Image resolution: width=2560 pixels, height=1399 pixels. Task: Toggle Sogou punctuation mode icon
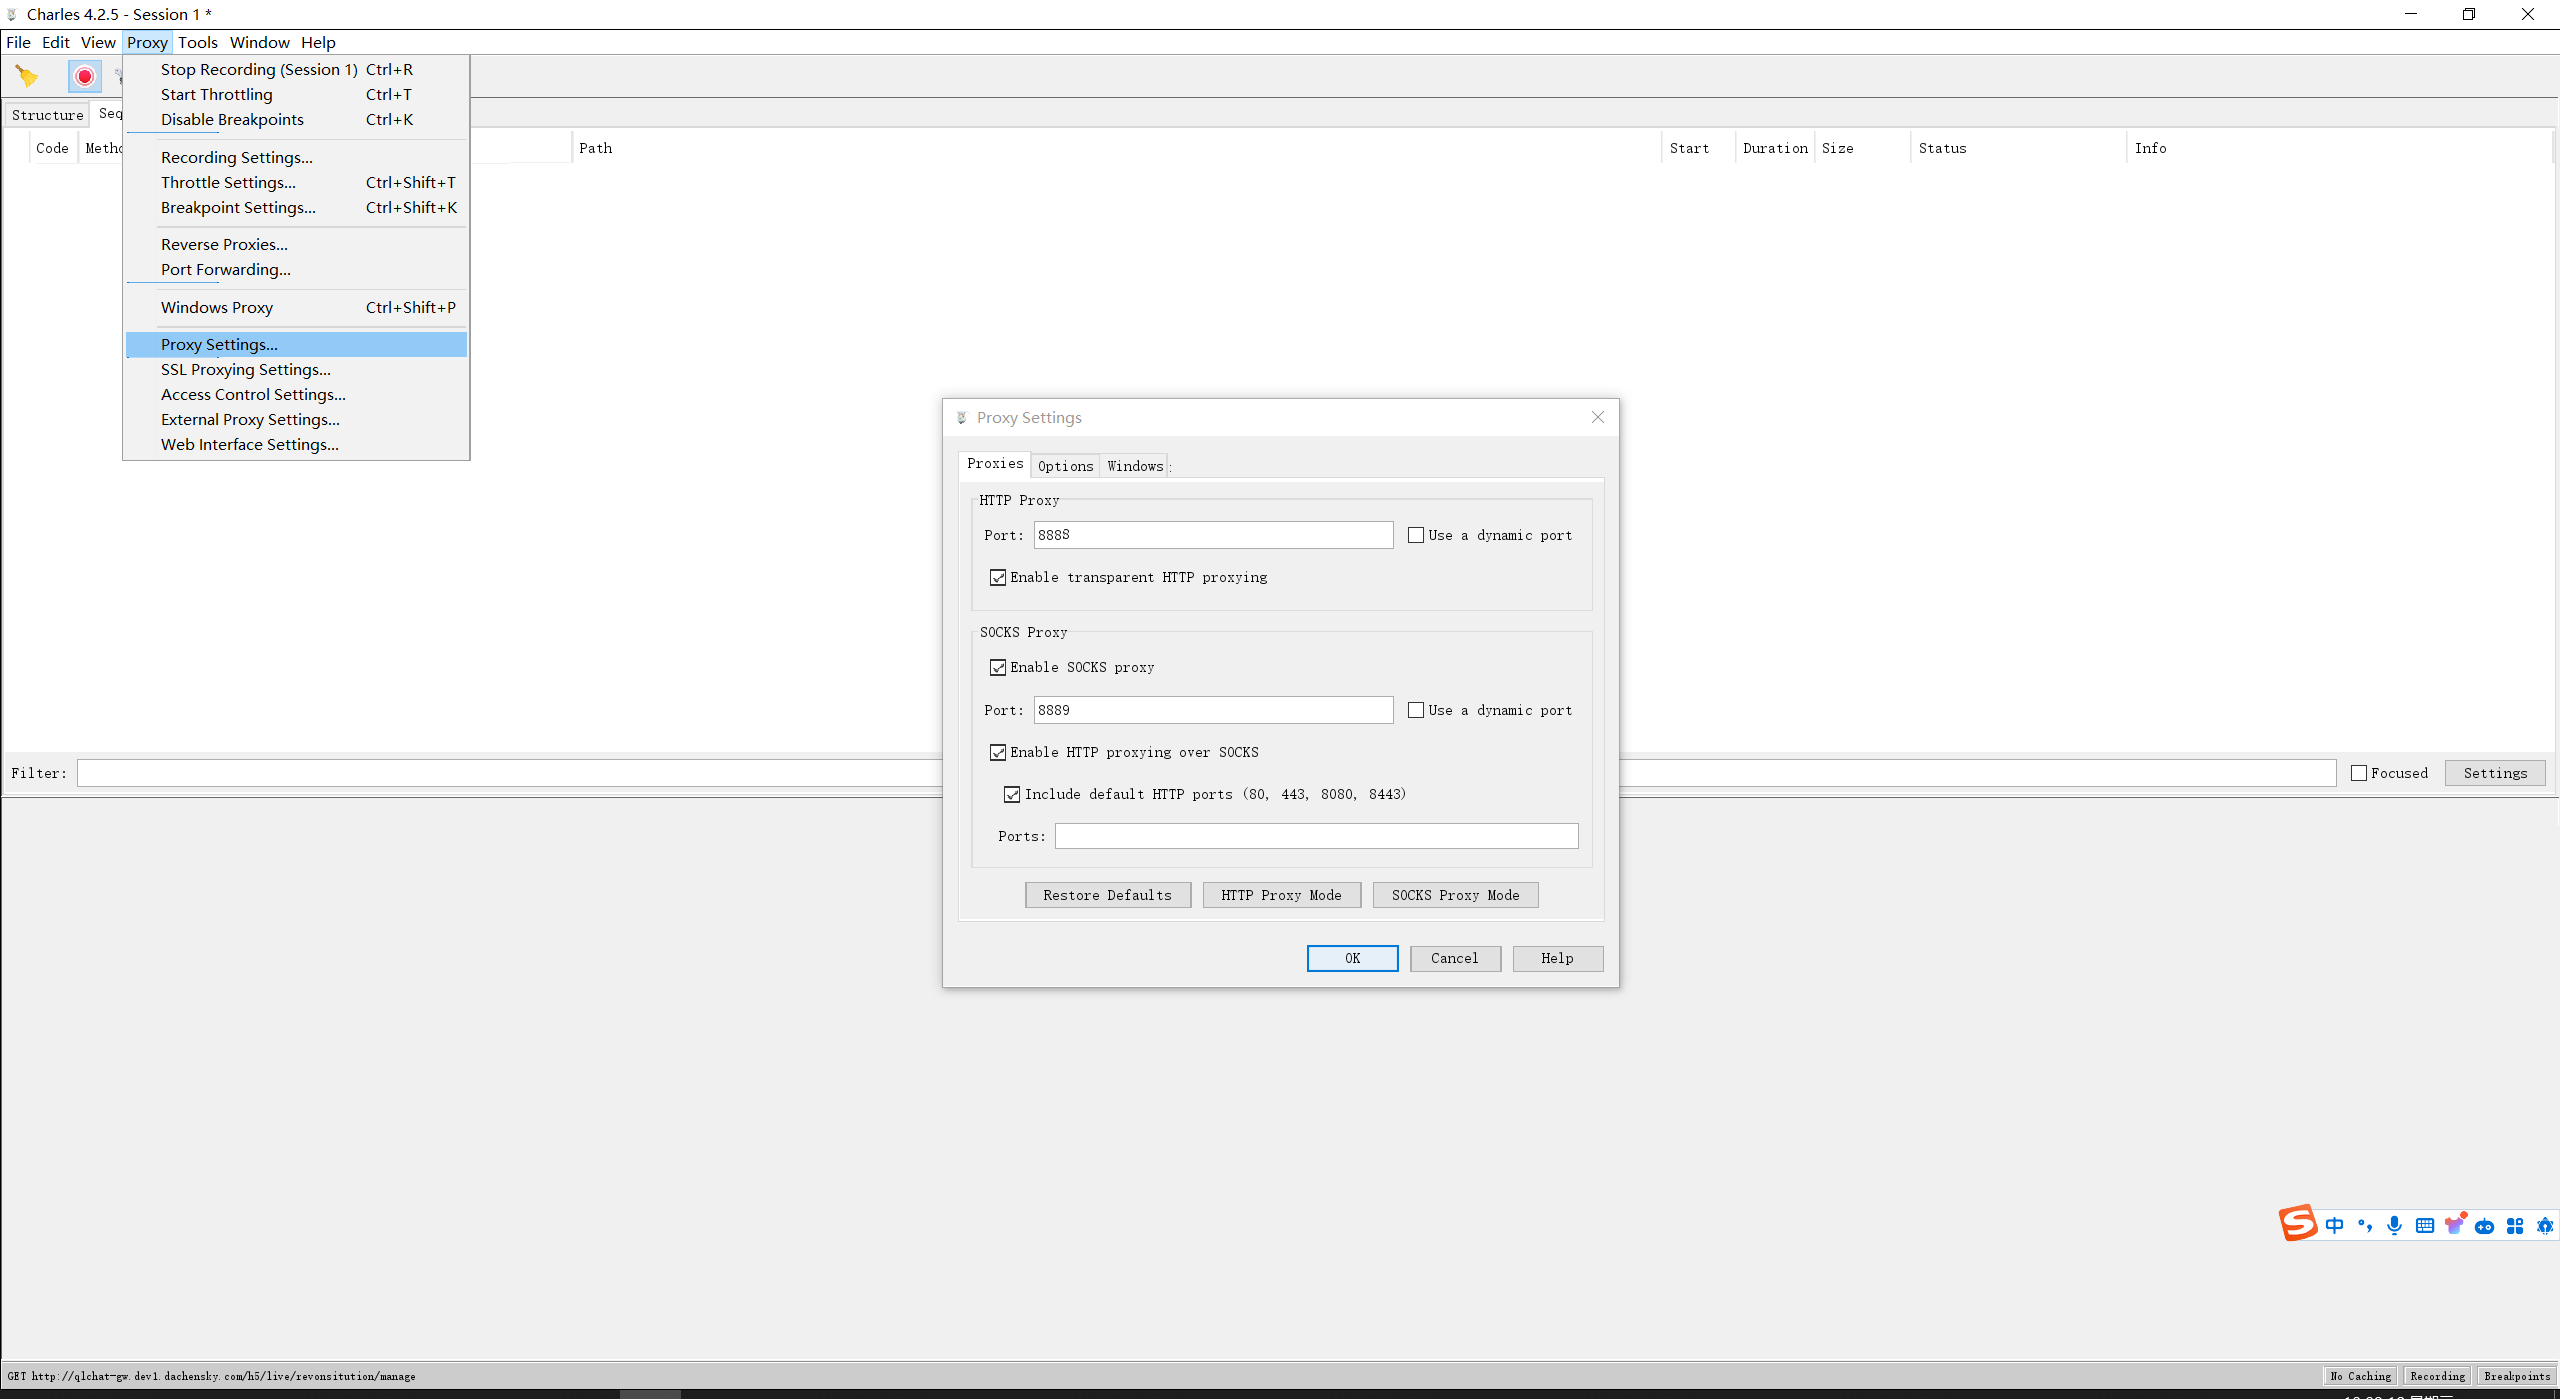(2364, 1225)
